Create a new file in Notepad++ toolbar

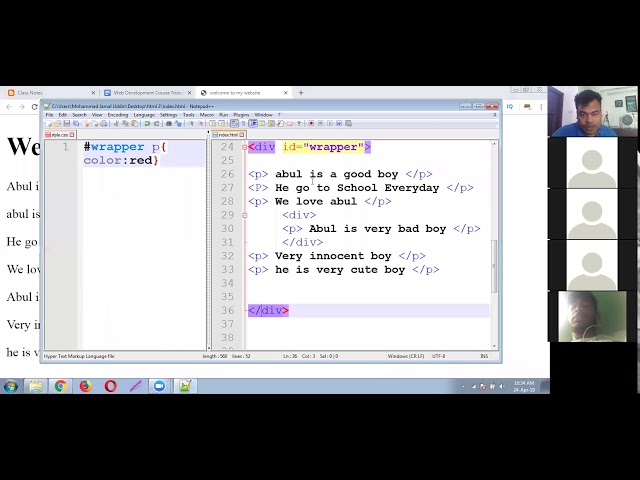pyautogui.click(x=48, y=123)
